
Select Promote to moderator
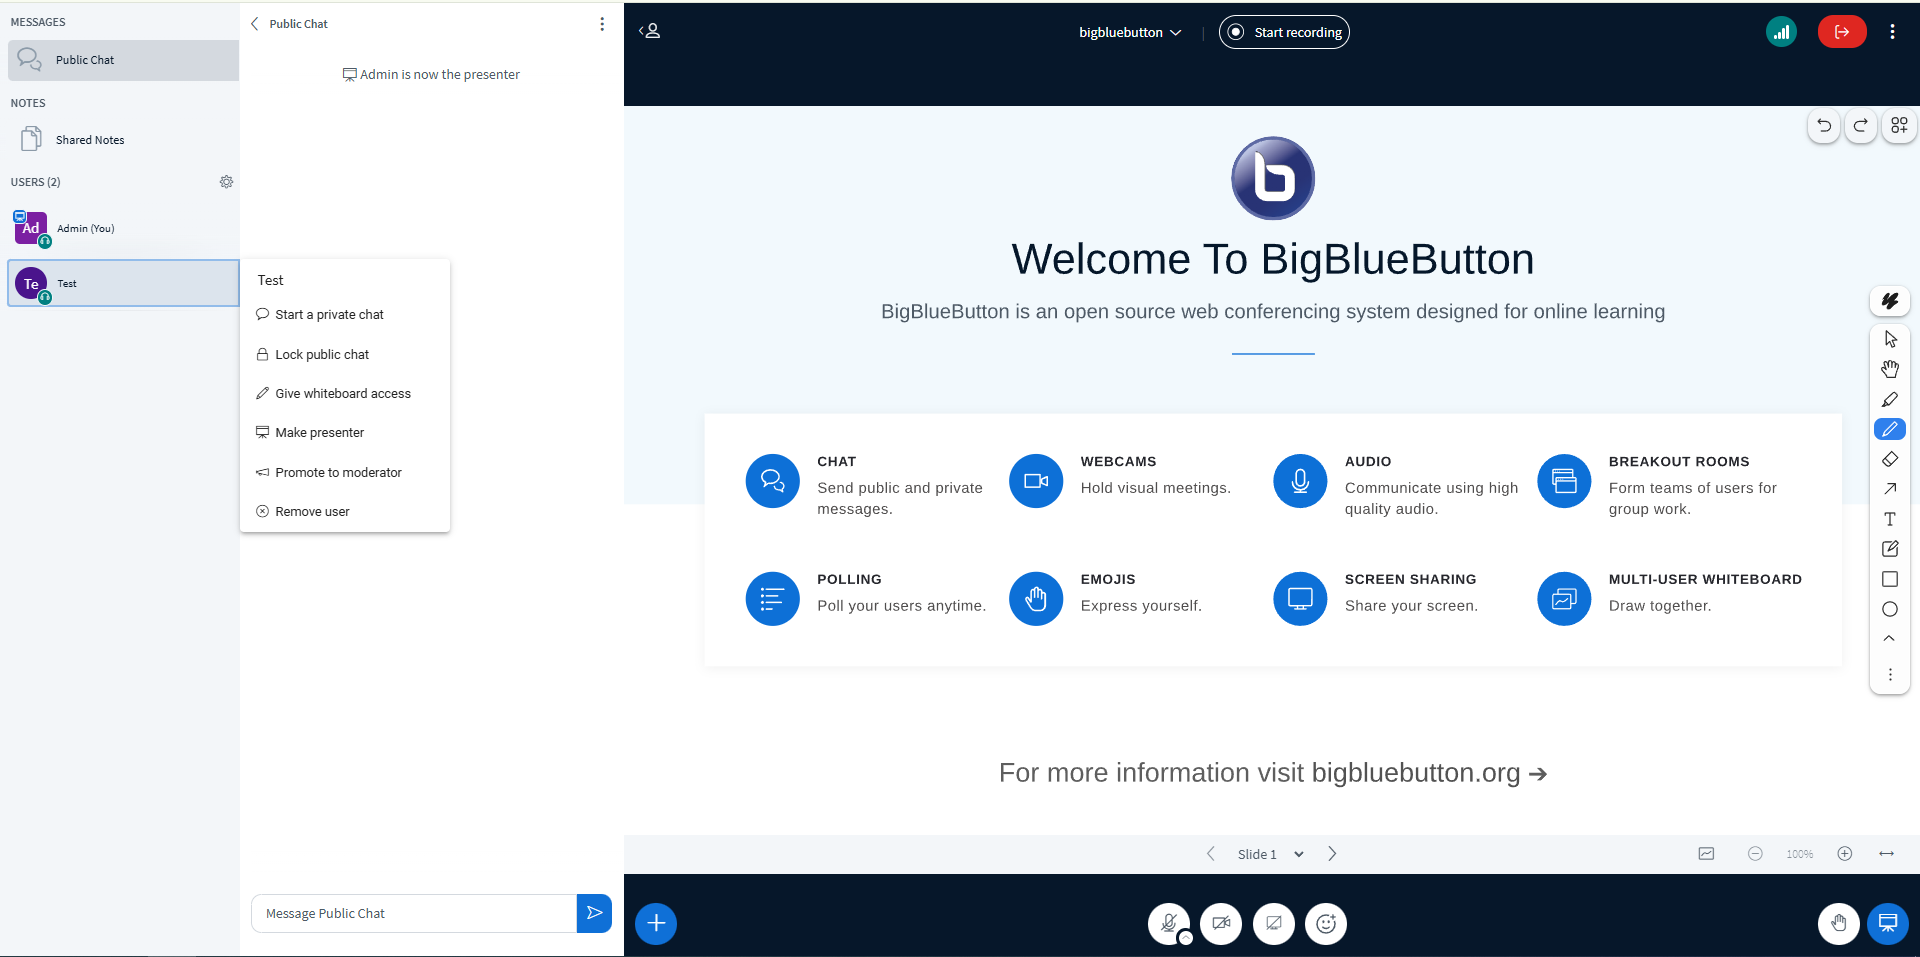coord(345,472)
